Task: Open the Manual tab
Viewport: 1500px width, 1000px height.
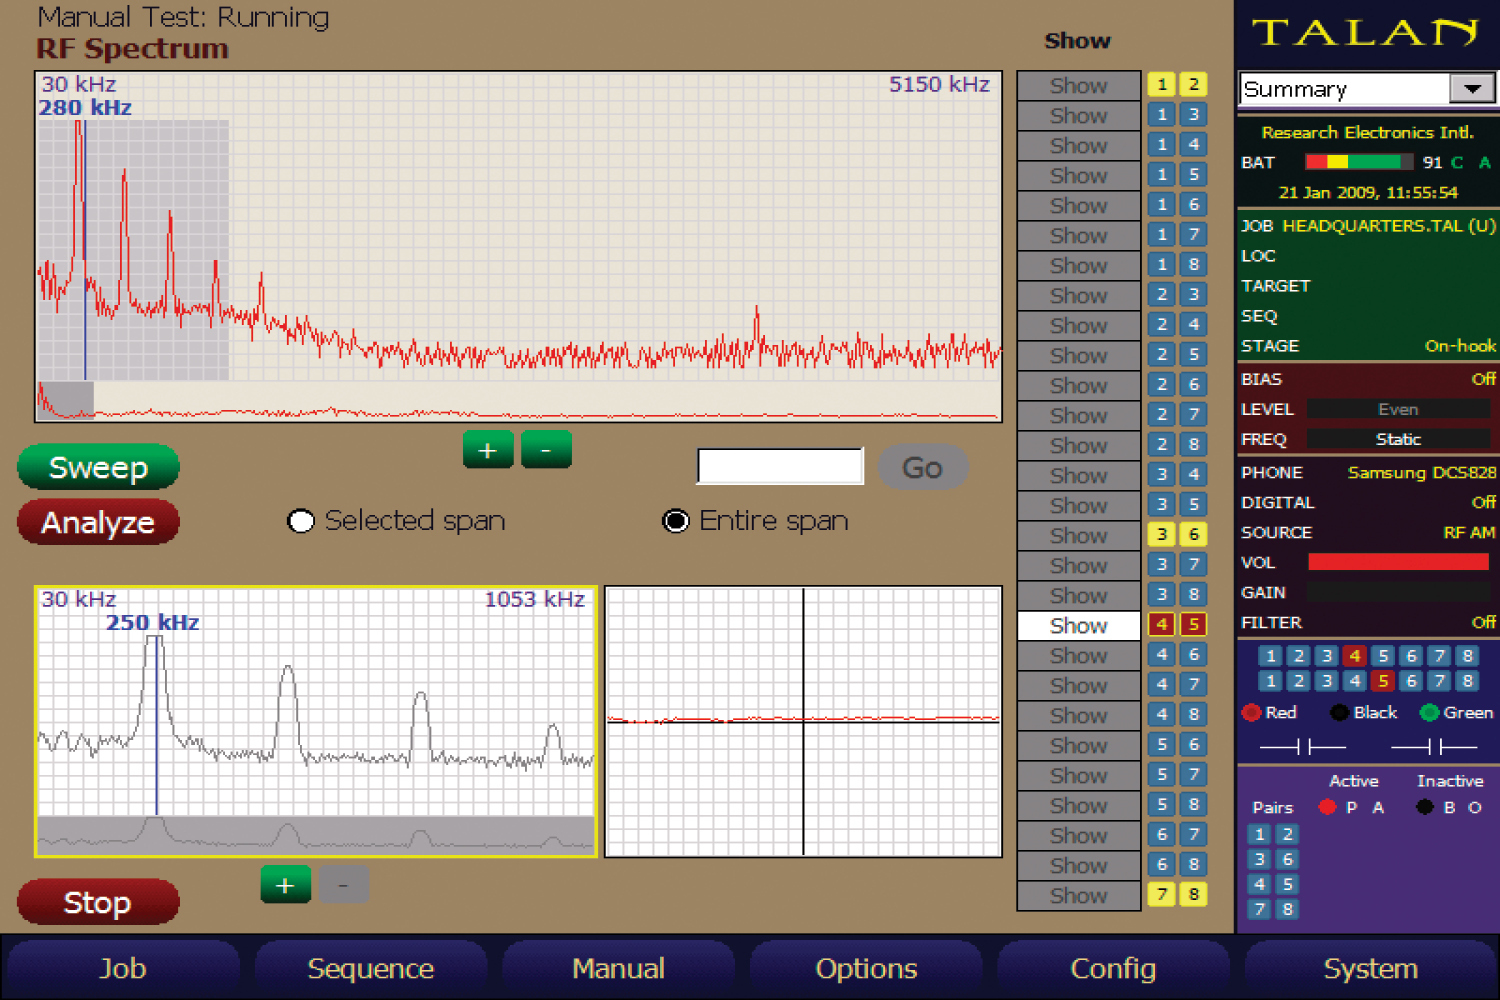Action: pos(618,968)
